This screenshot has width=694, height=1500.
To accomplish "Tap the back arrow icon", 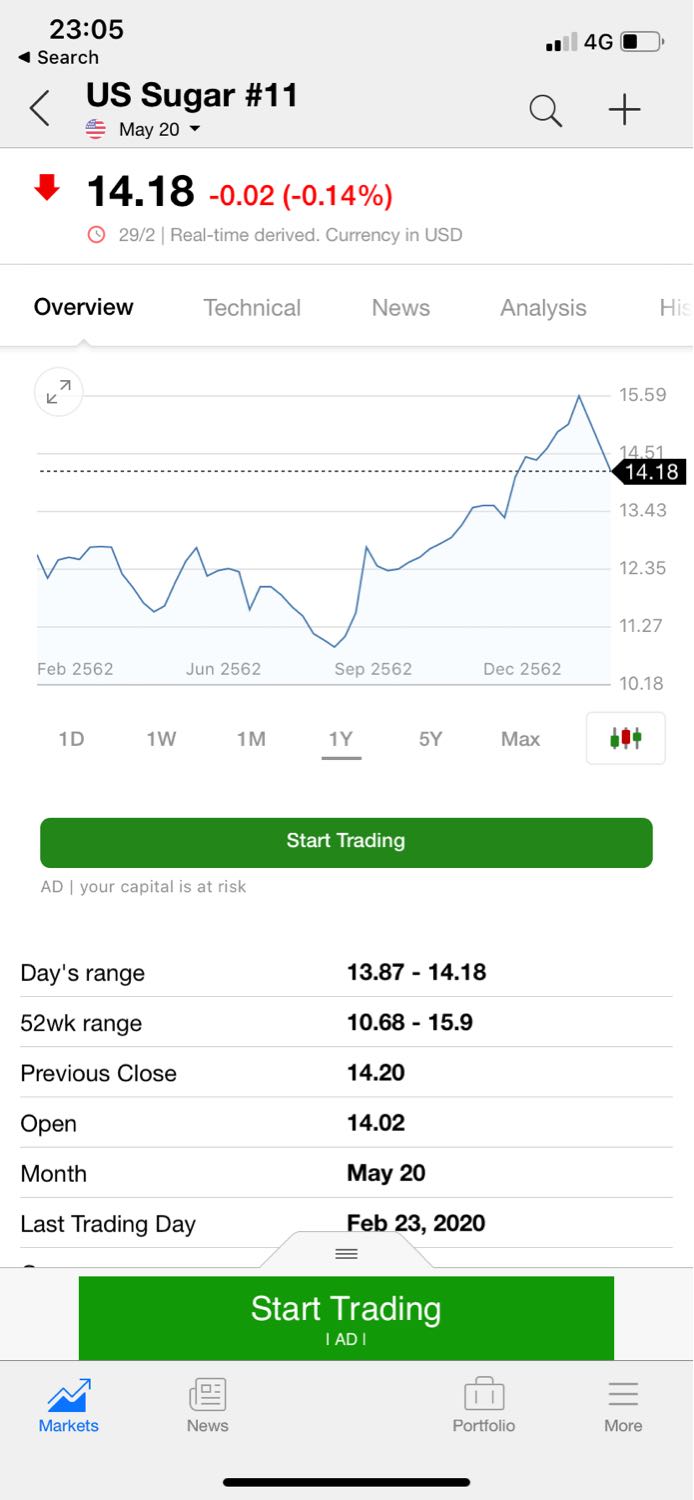I will click(40, 108).
